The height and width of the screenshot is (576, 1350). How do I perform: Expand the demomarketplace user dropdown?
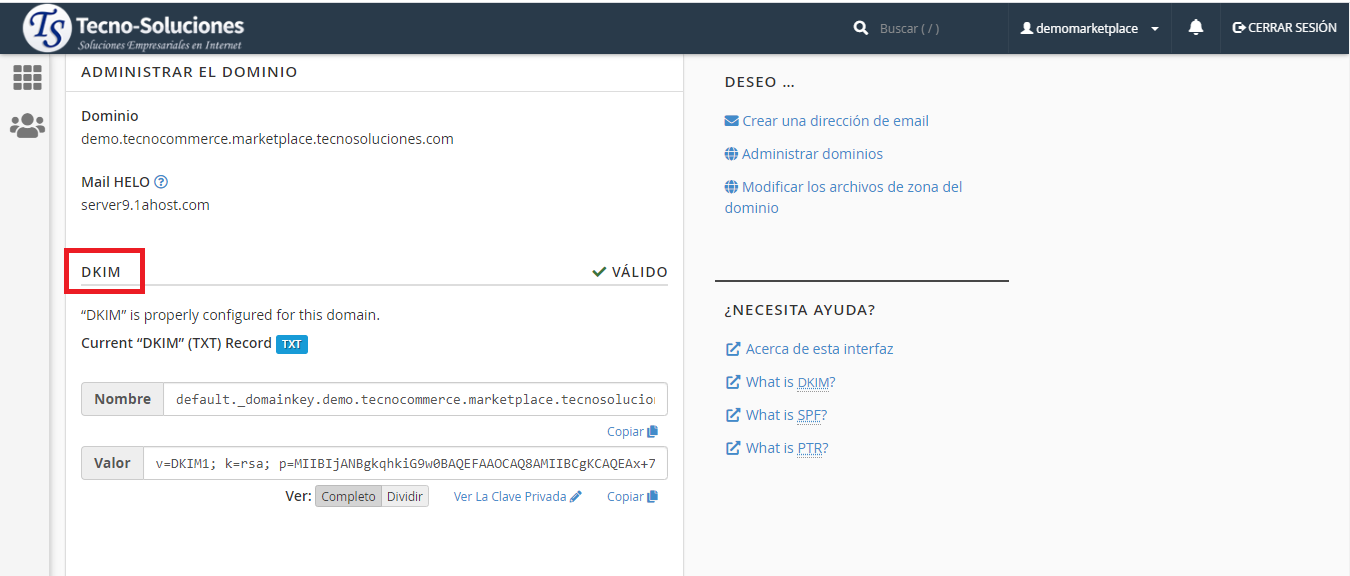(1089, 29)
